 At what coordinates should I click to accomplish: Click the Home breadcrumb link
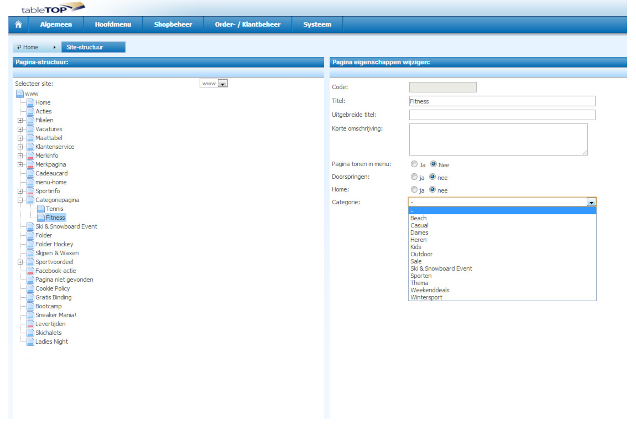[28, 47]
